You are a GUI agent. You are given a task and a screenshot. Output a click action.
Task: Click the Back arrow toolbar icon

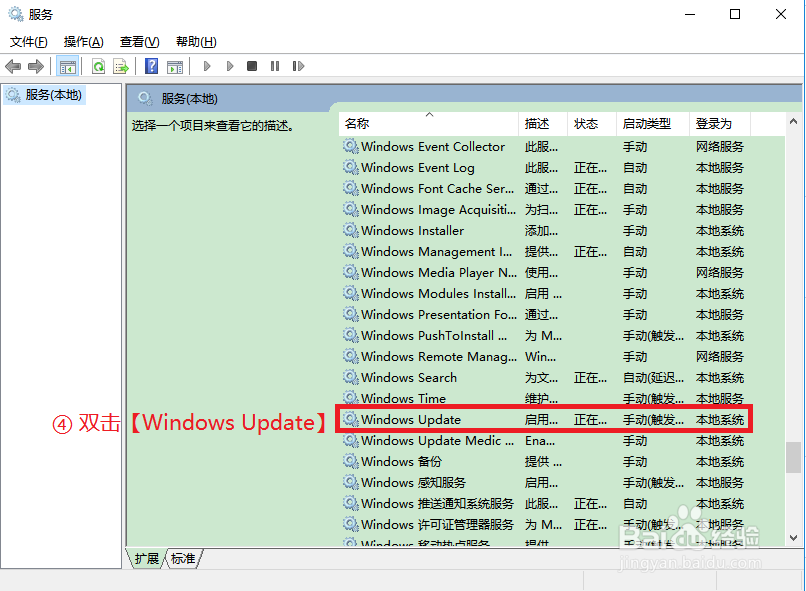tap(13, 66)
